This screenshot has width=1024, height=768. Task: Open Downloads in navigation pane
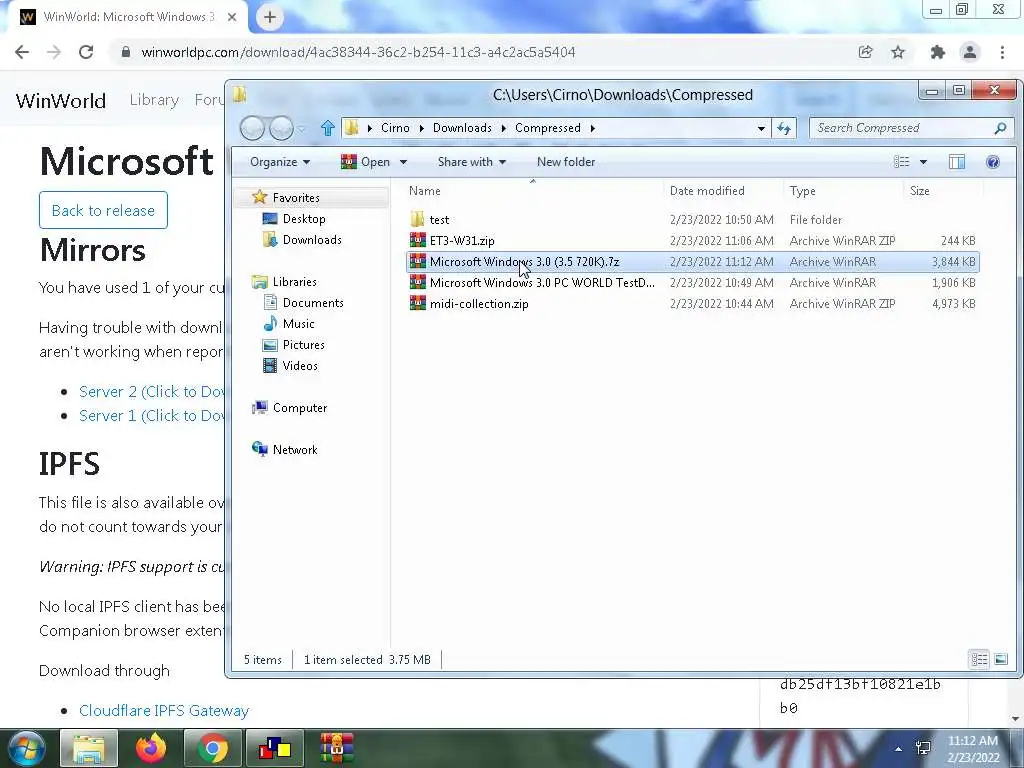click(312, 240)
